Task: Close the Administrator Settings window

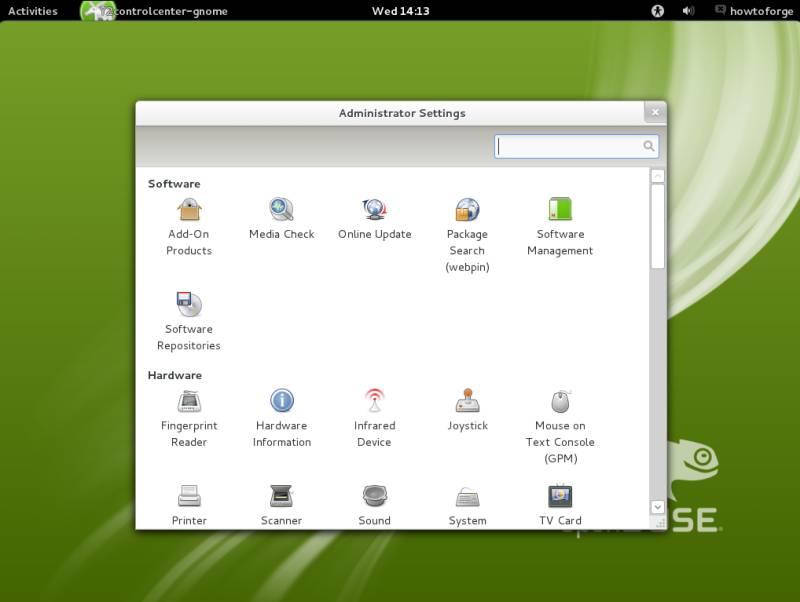Action: click(655, 112)
